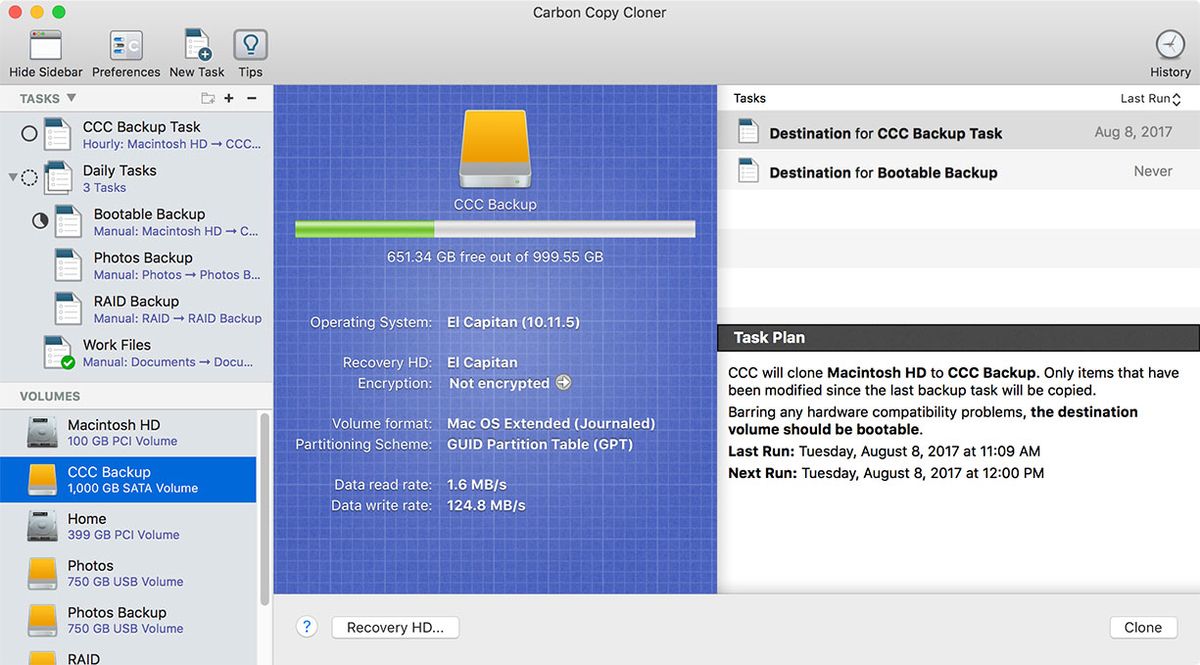Open the Tips lightbulb icon
The height and width of the screenshot is (665, 1200).
[250, 45]
